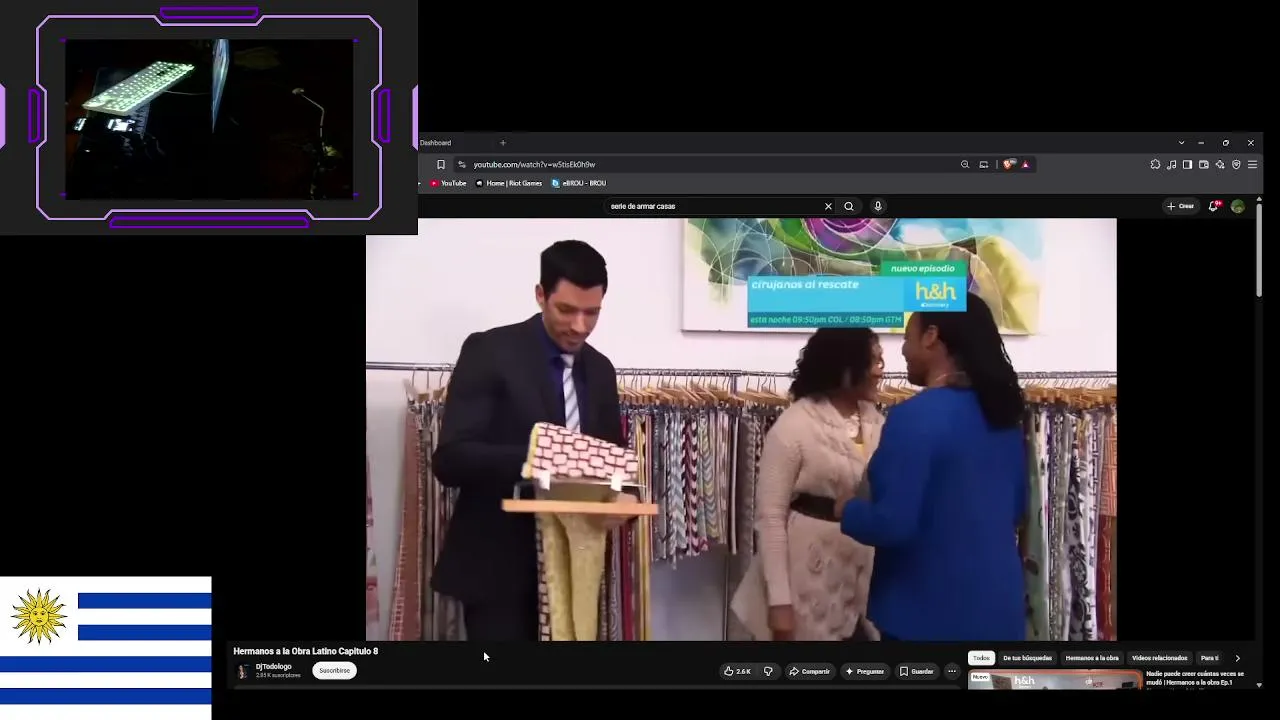This screenshot has height=720, width=1280.
Task: Click the Guardar save button
Action: pyautogui.click(x=916, y=671)
